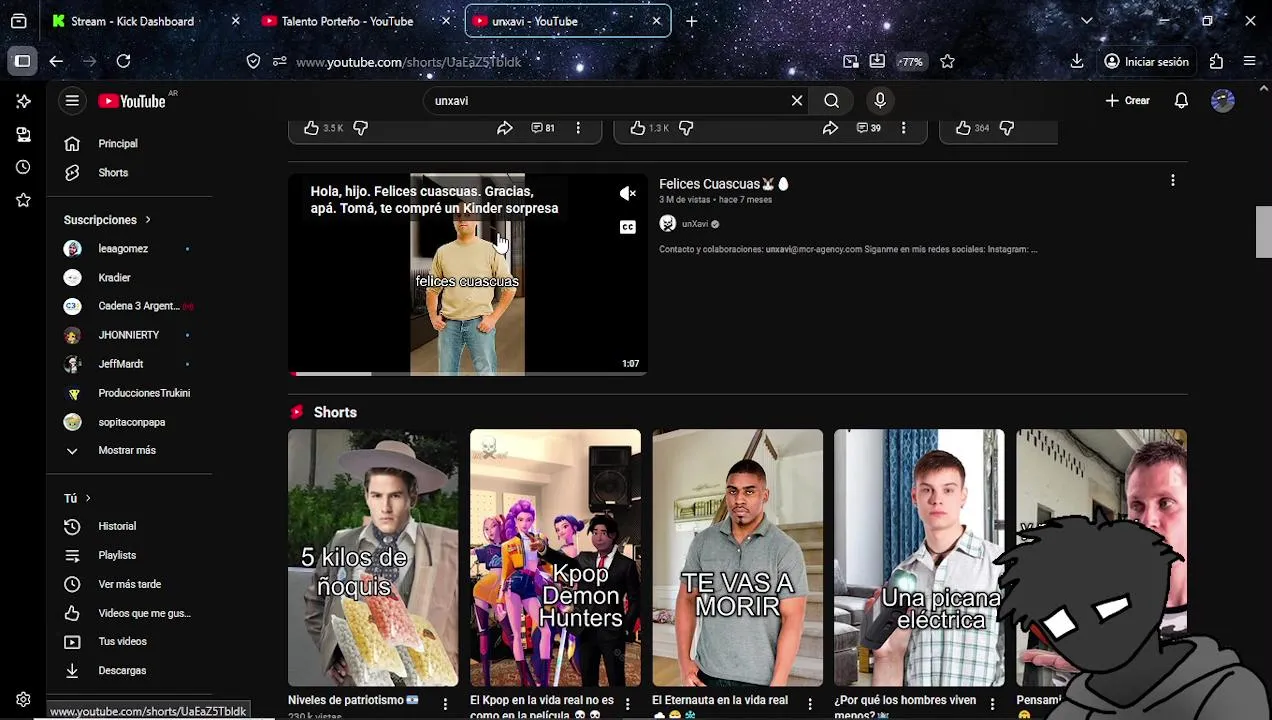Image resolution: width=1272 pixels, height=720 pixels.
Task: Open Ver más tarde list
Action: (x=128, y=584)
